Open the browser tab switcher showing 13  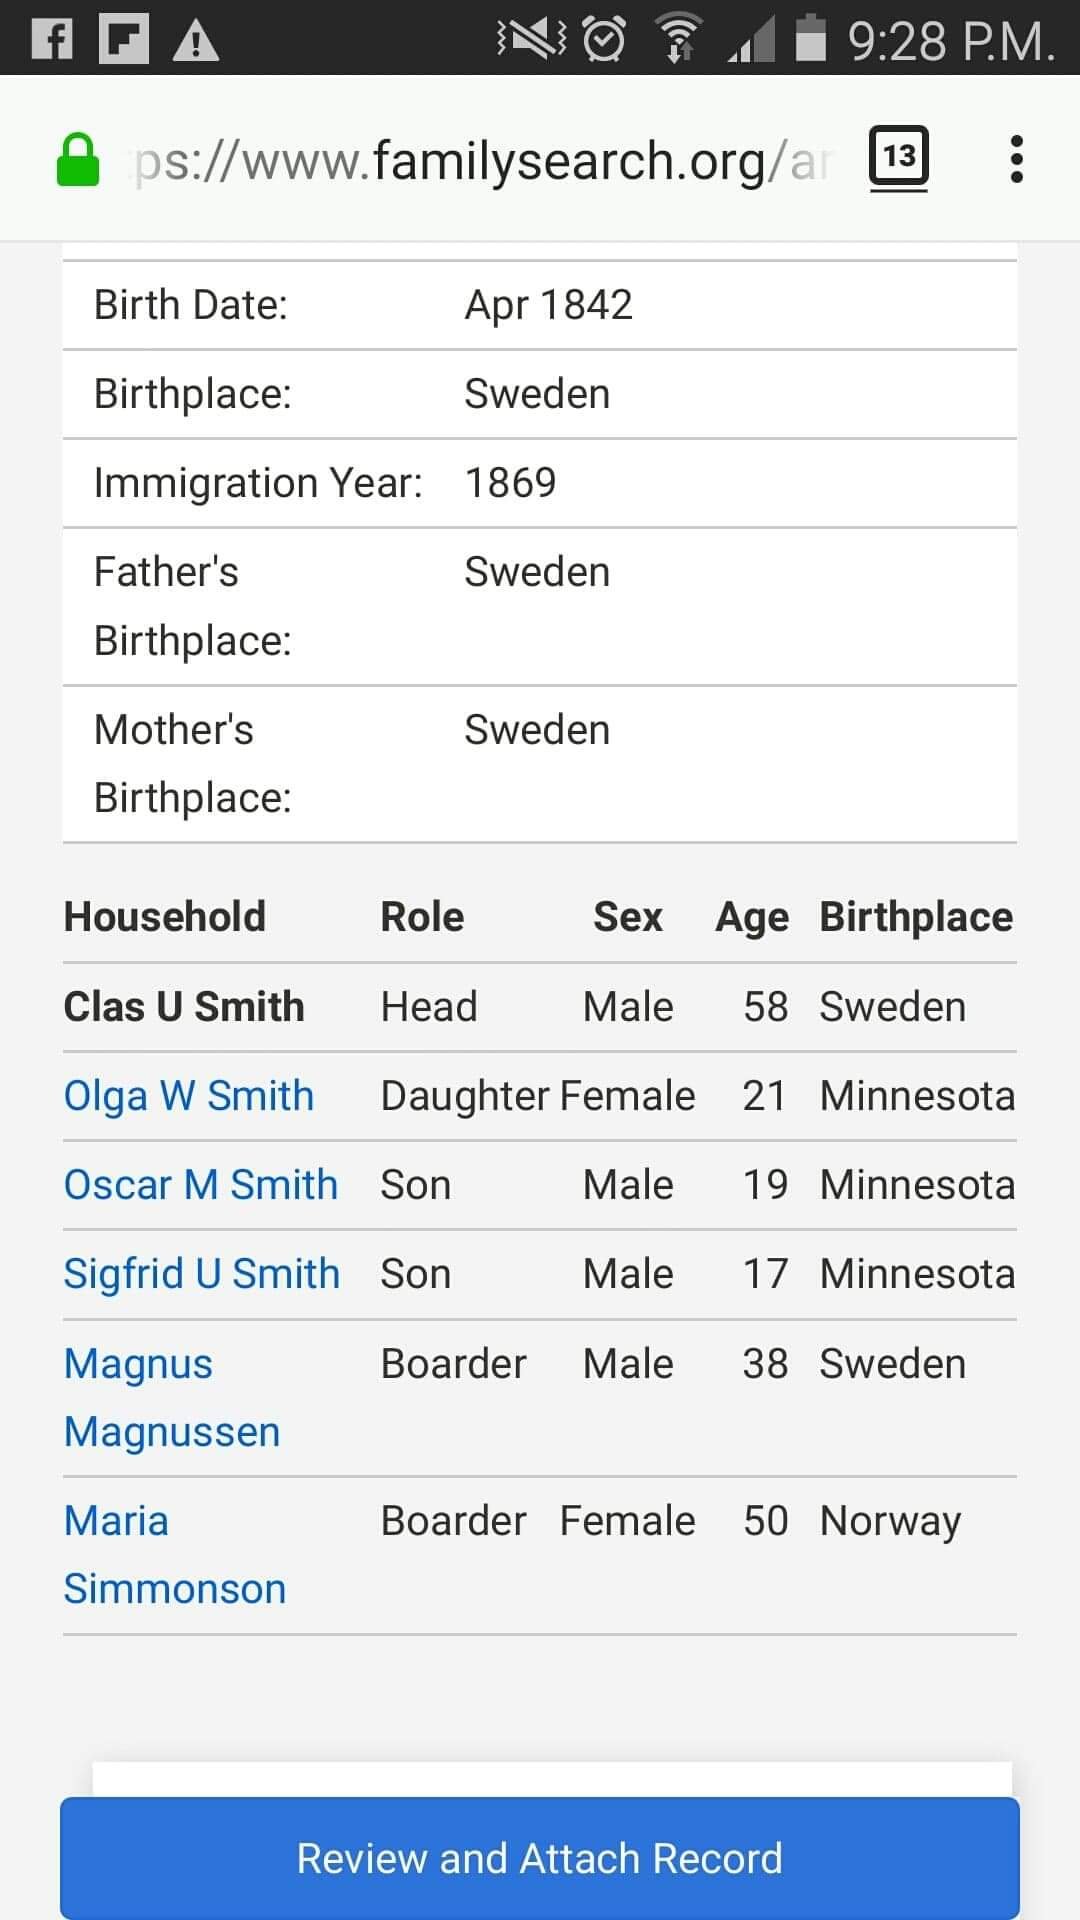pos(898,157)
